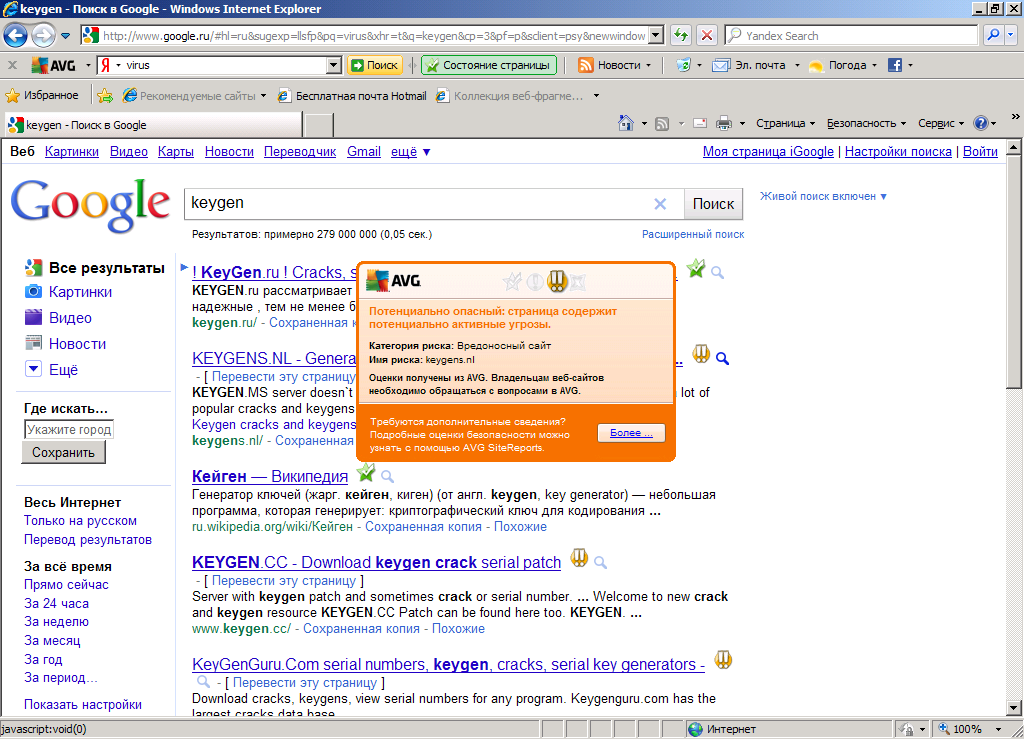Screen dimensions: 1024x740
Task: Open the Войти link
Action: [x=980, y=152]
